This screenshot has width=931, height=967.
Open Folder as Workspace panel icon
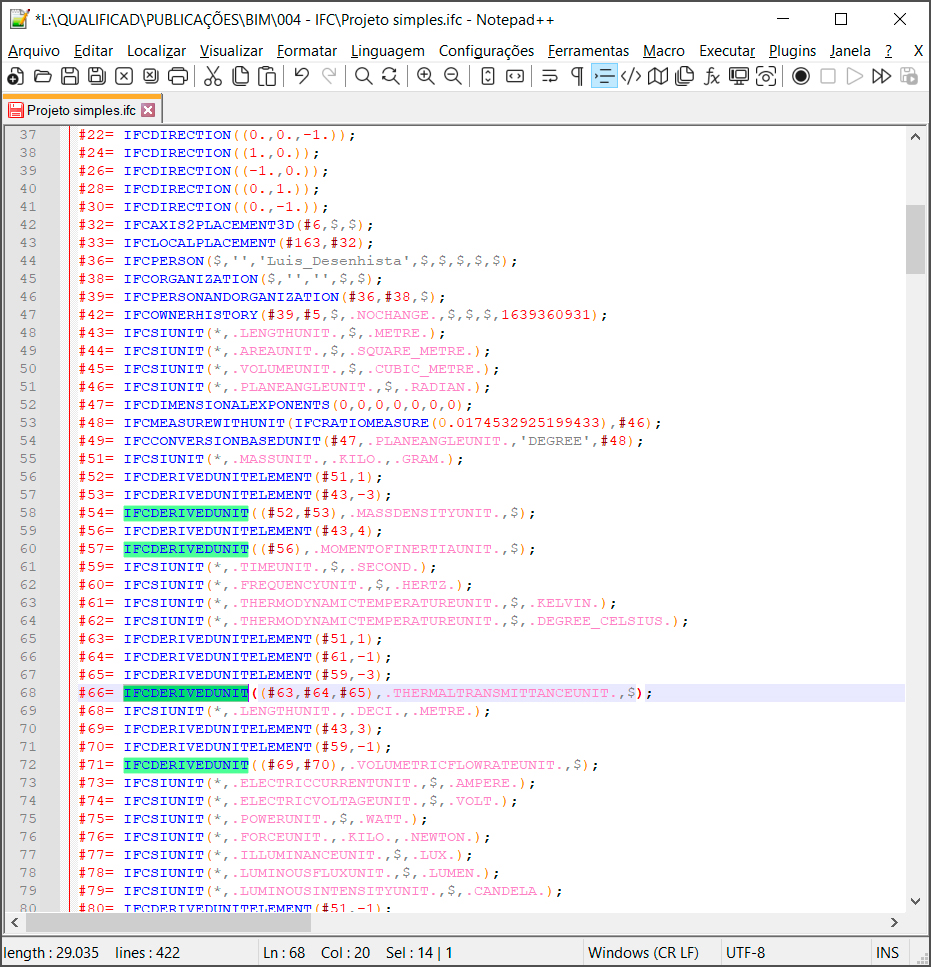coord(739,76)
